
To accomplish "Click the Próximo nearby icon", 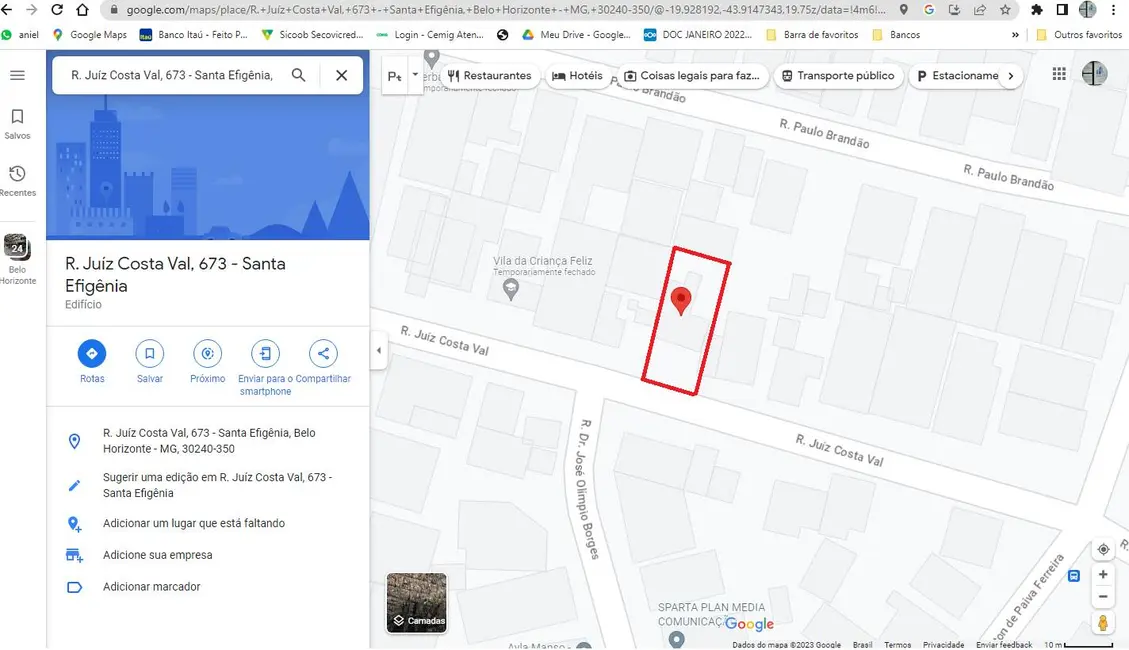I will pos(208,354).
